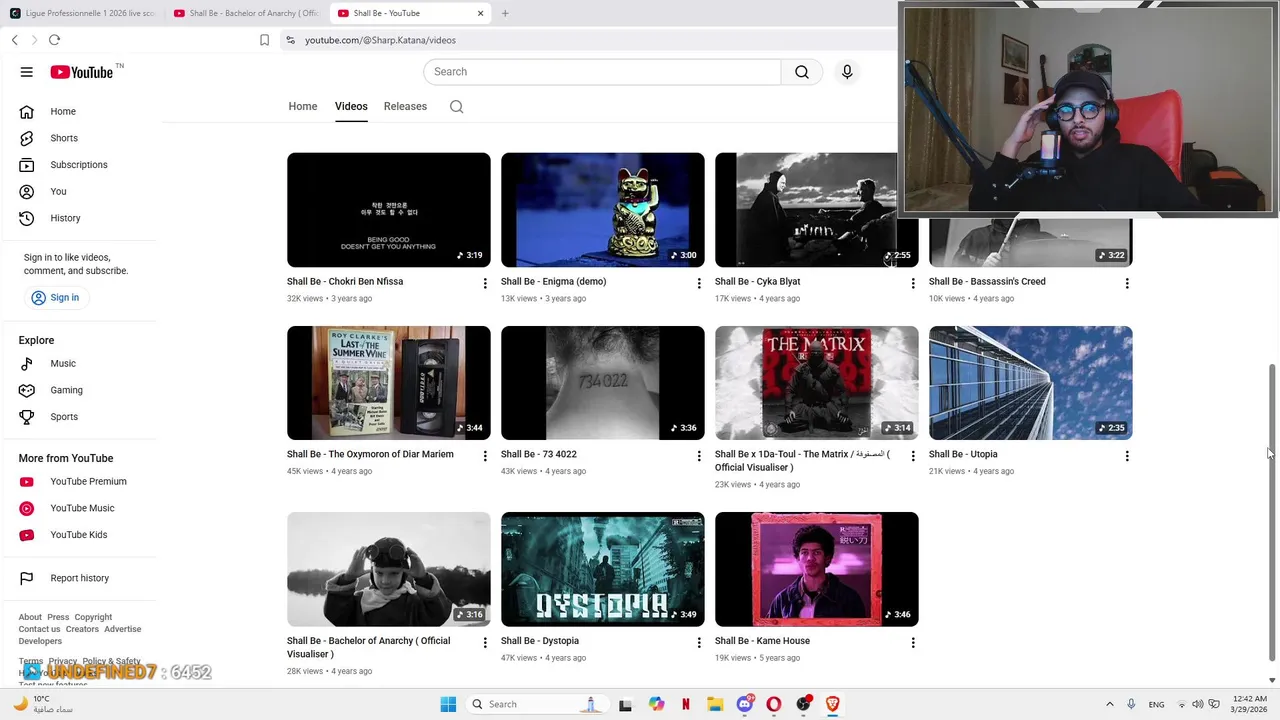This screenshot has width=1280, height=720.
Task: Open title link Shall Be - Cyka Blyat
Action: pos(758,282)
